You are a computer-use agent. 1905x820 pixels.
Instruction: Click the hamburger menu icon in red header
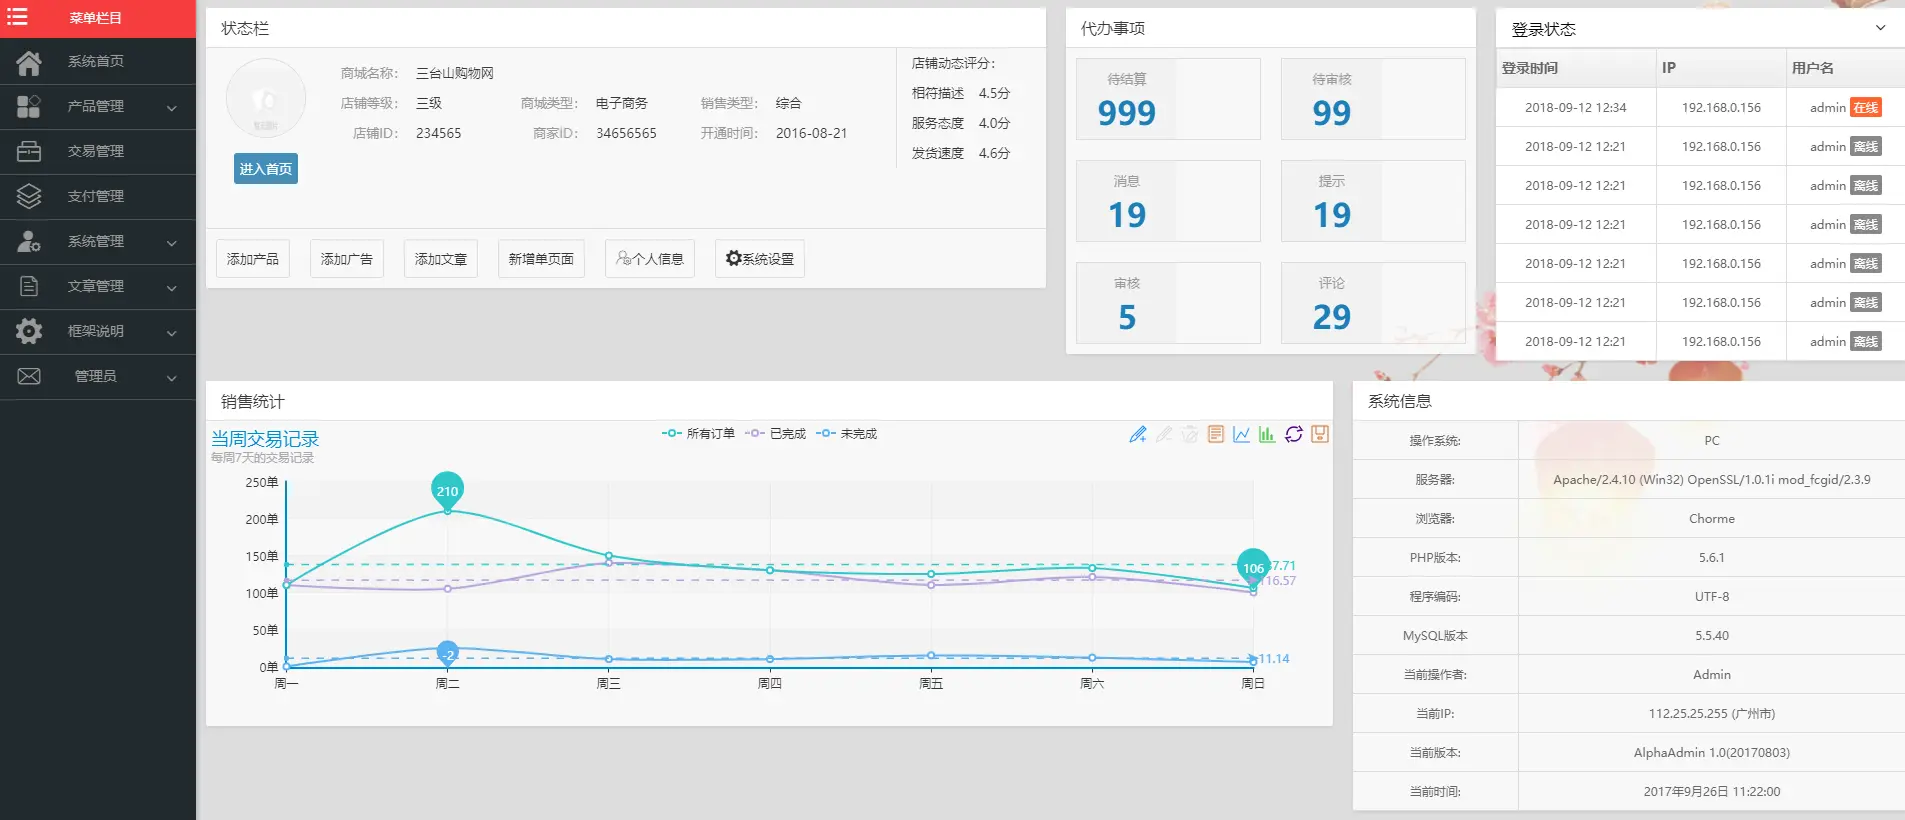pyautogui.click(x=17, y=17)
